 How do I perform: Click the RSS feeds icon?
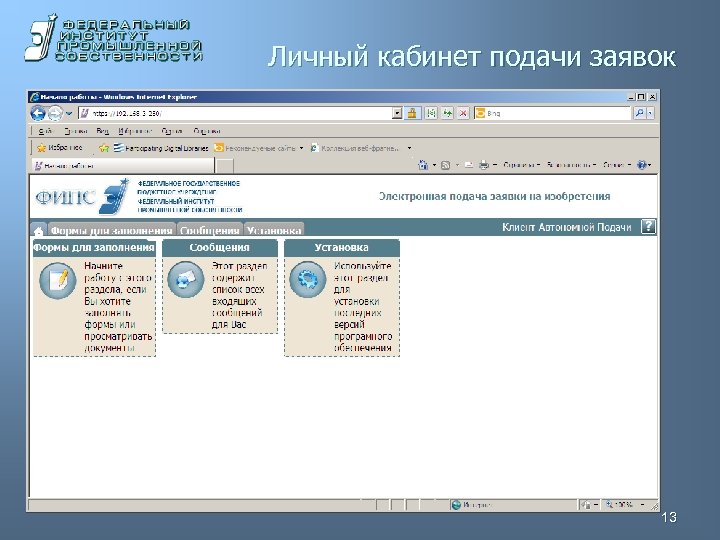pos(445,165)
